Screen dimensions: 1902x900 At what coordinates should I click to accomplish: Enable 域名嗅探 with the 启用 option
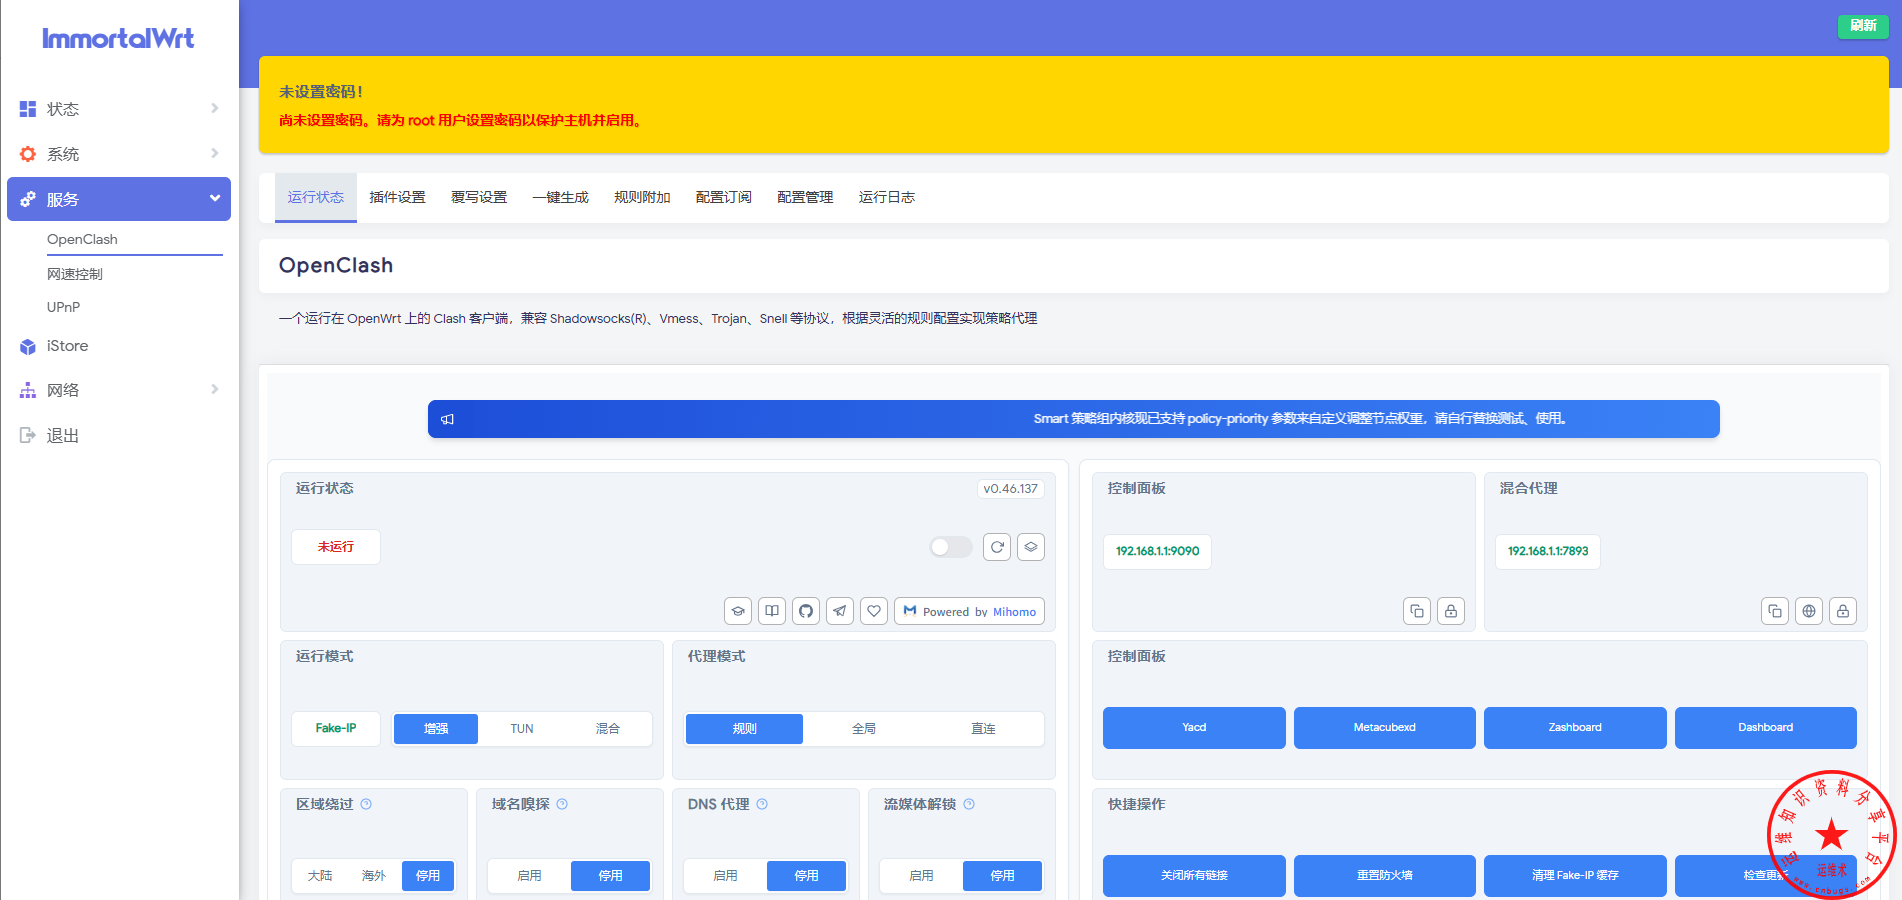pos(529,876)
